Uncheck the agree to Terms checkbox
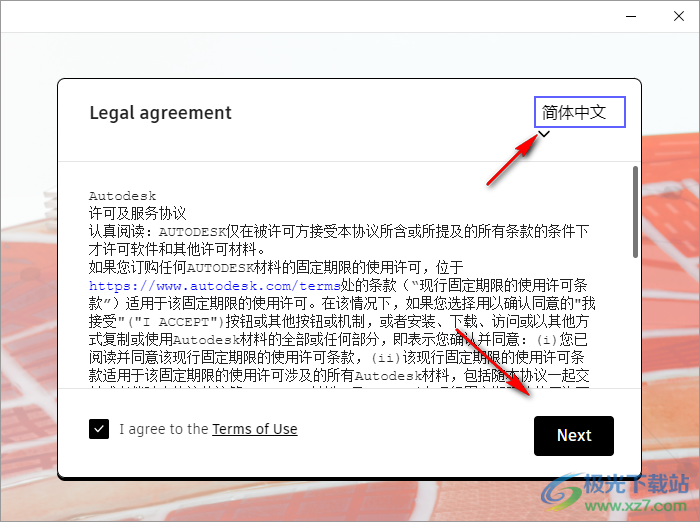Image resolution: width=700 pixels, height=522 pixels. (99, 429)
